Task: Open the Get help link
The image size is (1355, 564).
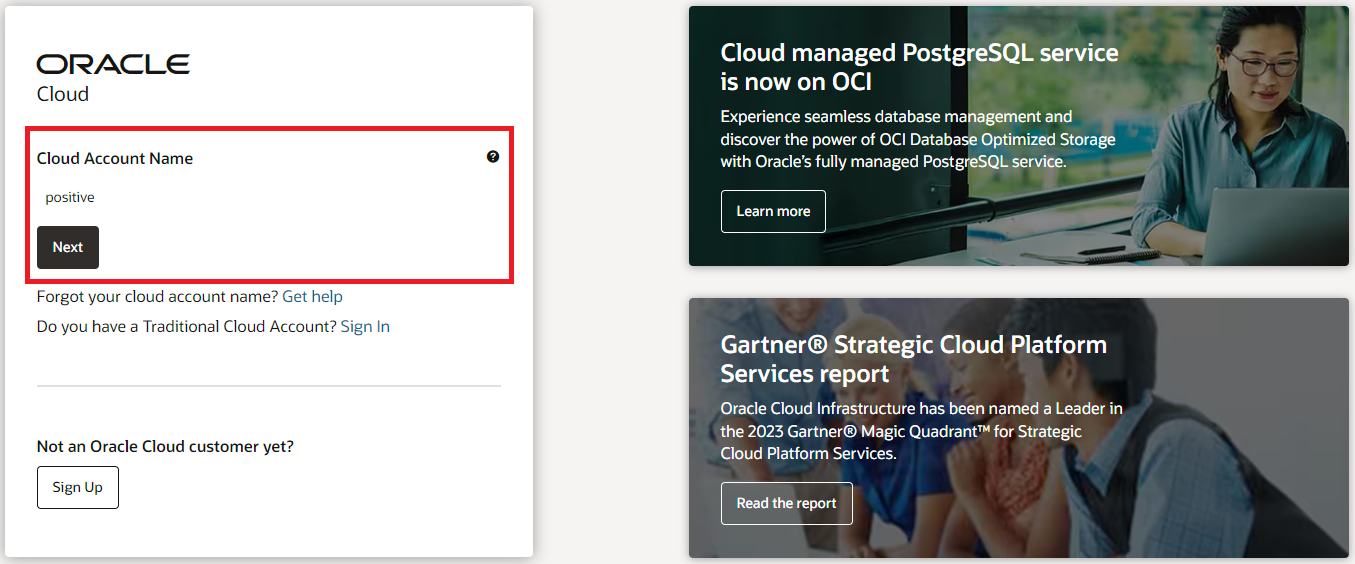Action: pyautogui.click(x=312, y=296)
